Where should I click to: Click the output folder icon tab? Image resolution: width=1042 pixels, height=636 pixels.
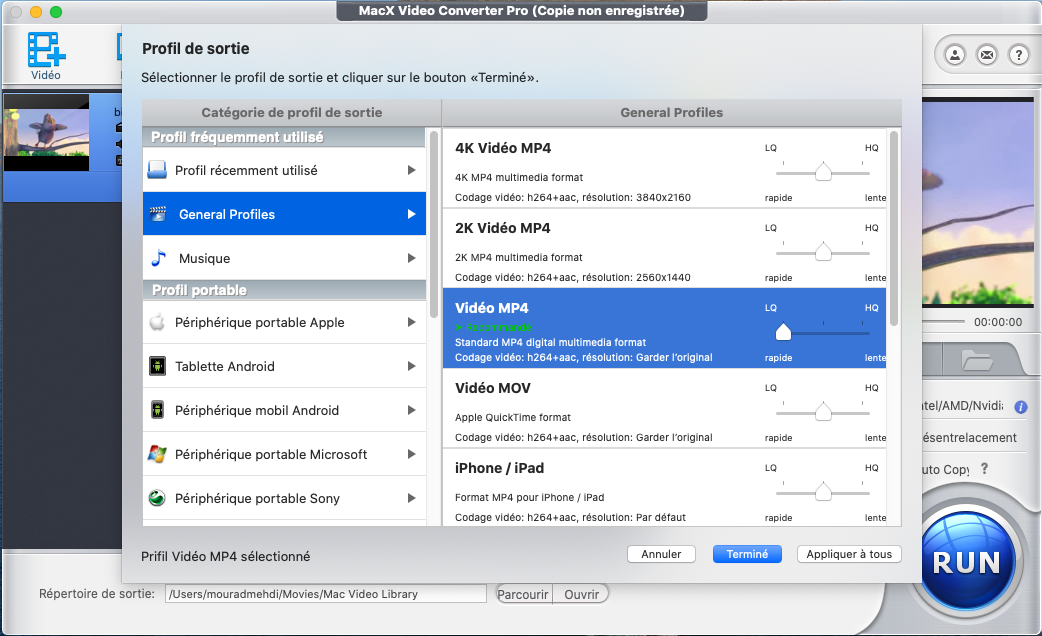coord(977,361)
